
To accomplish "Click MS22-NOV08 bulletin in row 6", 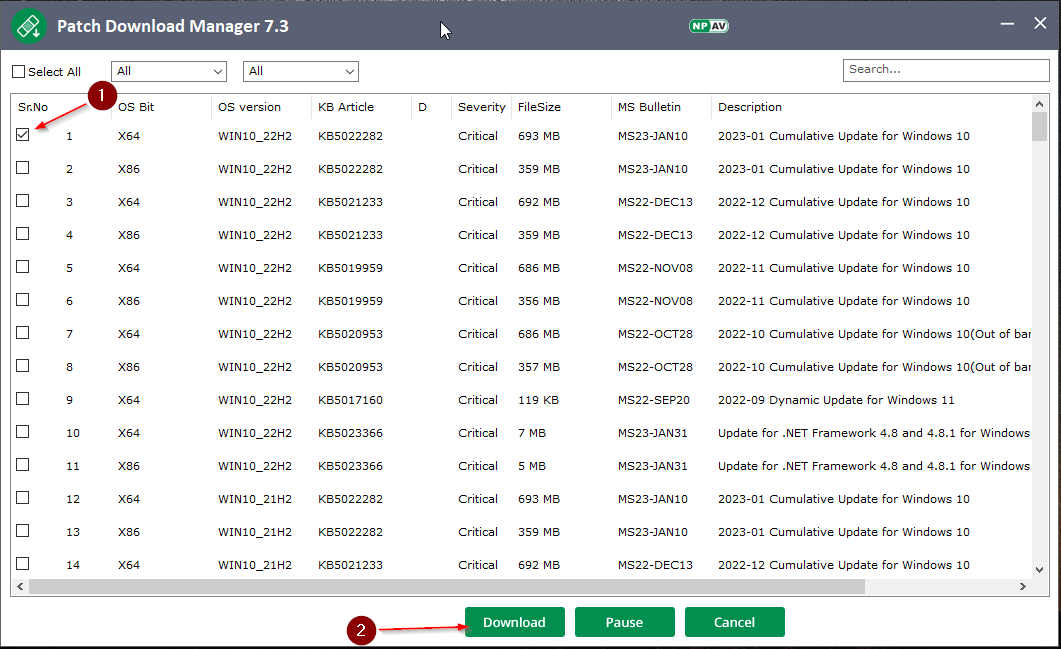I will 656,301.
